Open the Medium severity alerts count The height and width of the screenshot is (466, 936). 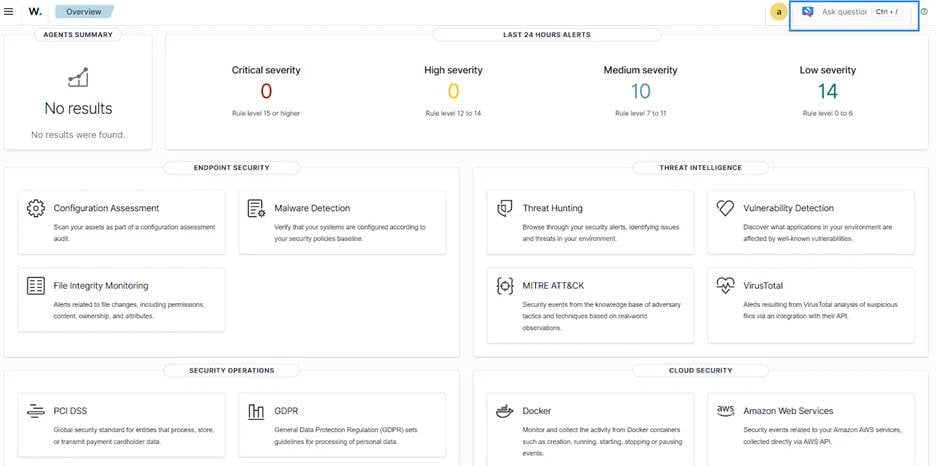(x=640, y=92)
